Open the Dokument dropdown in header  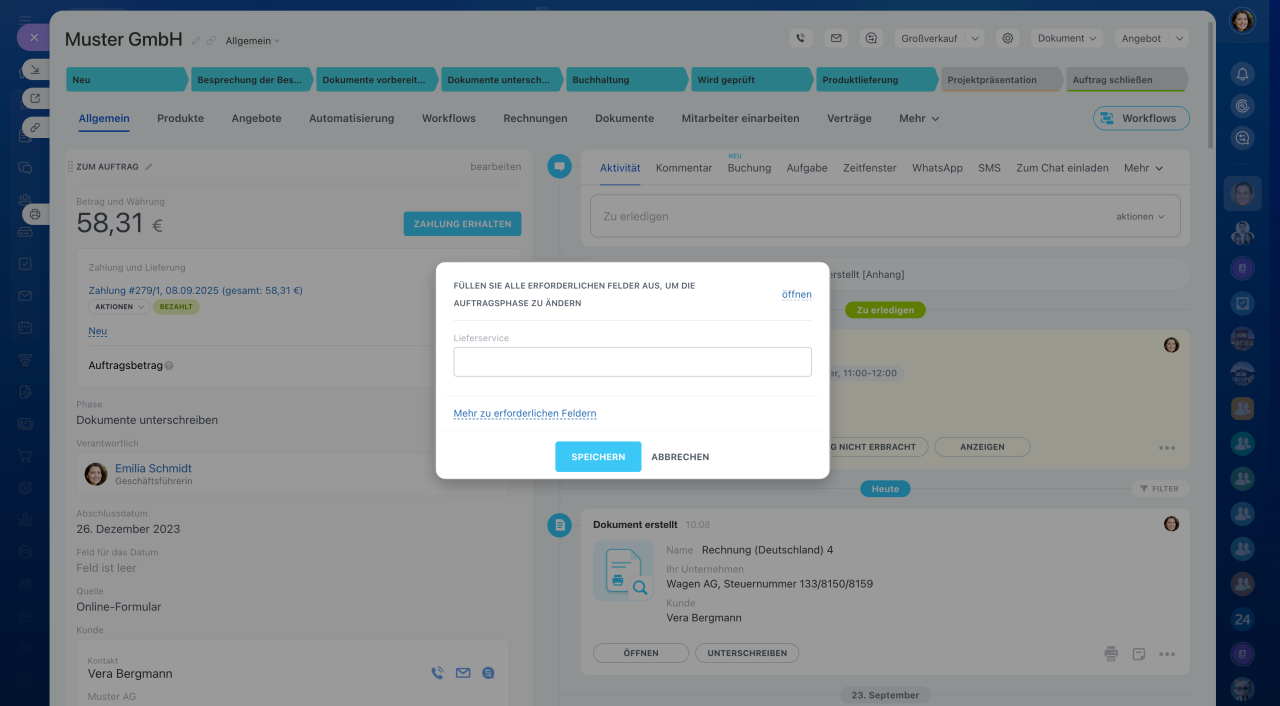1067,38
